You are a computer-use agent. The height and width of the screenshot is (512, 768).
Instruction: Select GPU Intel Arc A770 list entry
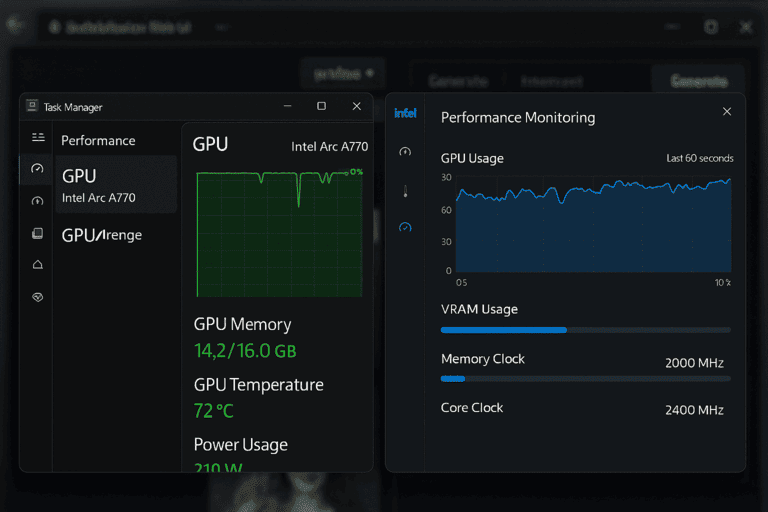tap(116, 185)
